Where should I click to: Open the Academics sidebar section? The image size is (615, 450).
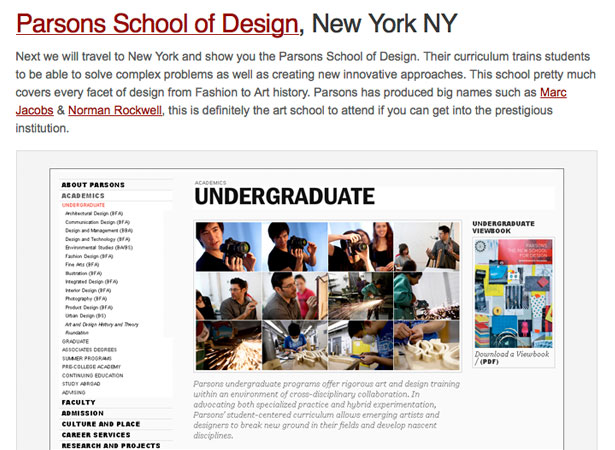tap(83, 195)
